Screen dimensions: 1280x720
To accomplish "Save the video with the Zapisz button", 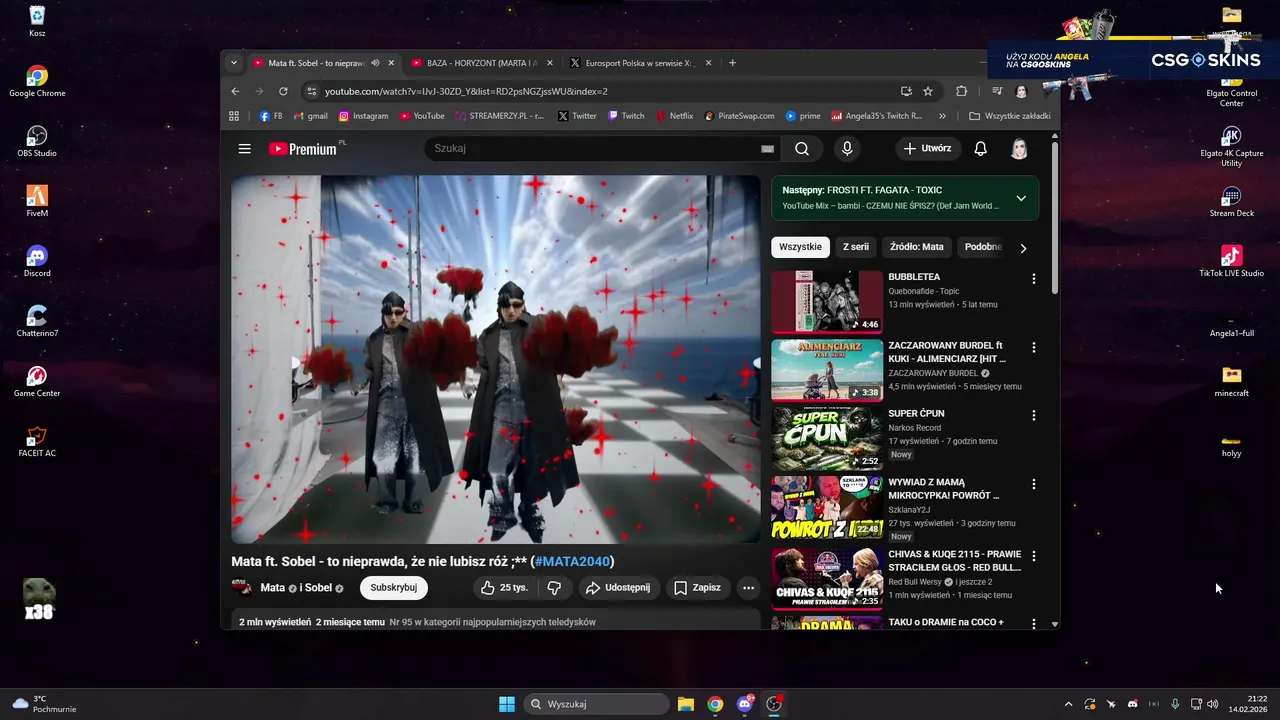I will (x=698, y=588).
